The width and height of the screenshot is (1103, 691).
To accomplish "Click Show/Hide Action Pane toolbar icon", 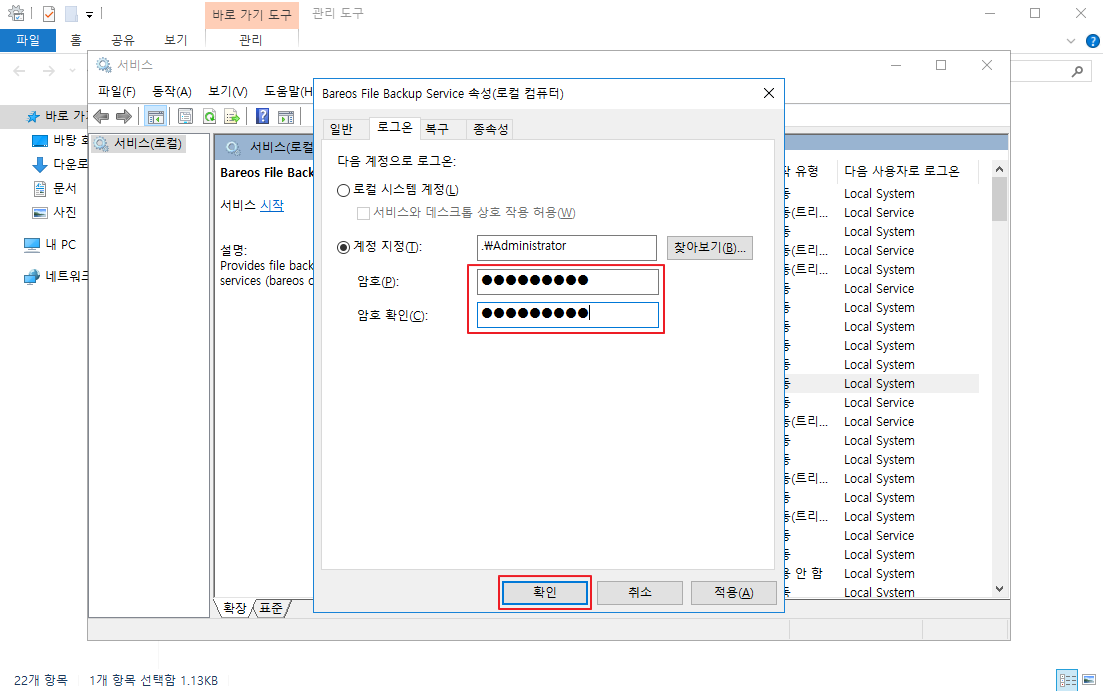I will tap(286, 116).
